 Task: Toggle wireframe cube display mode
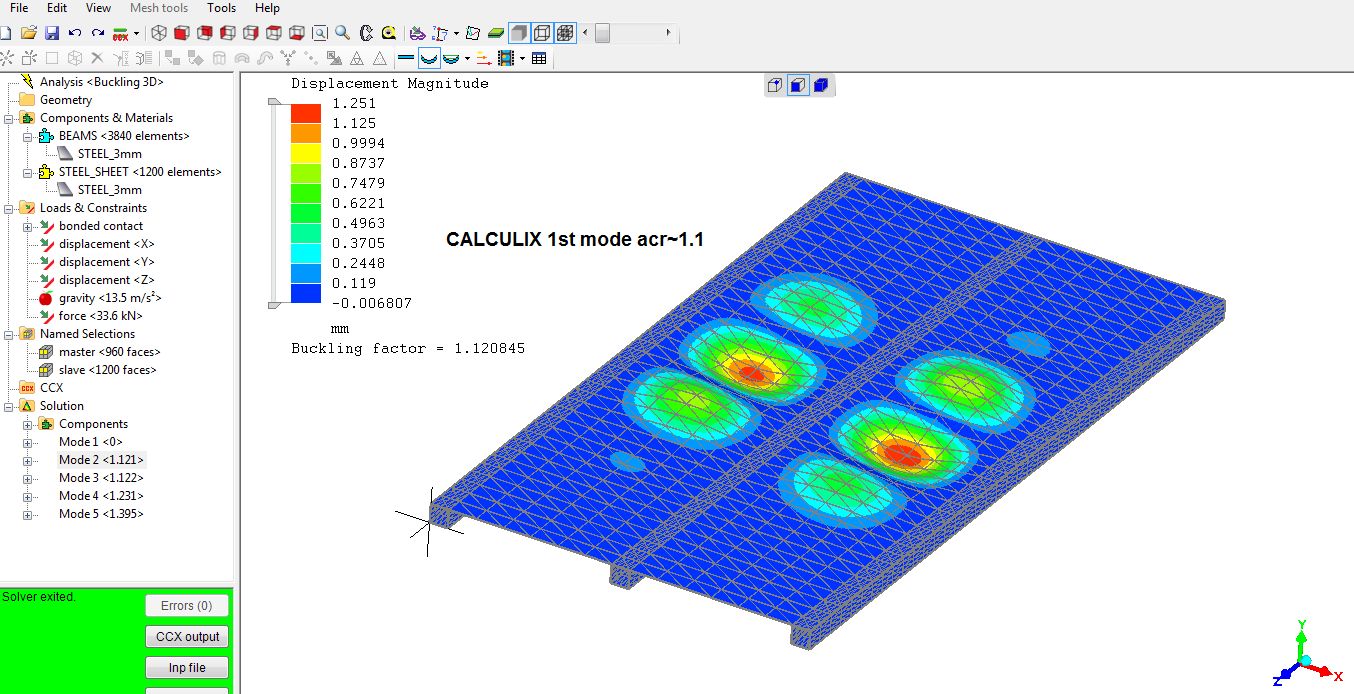click(x=542, y=33)
